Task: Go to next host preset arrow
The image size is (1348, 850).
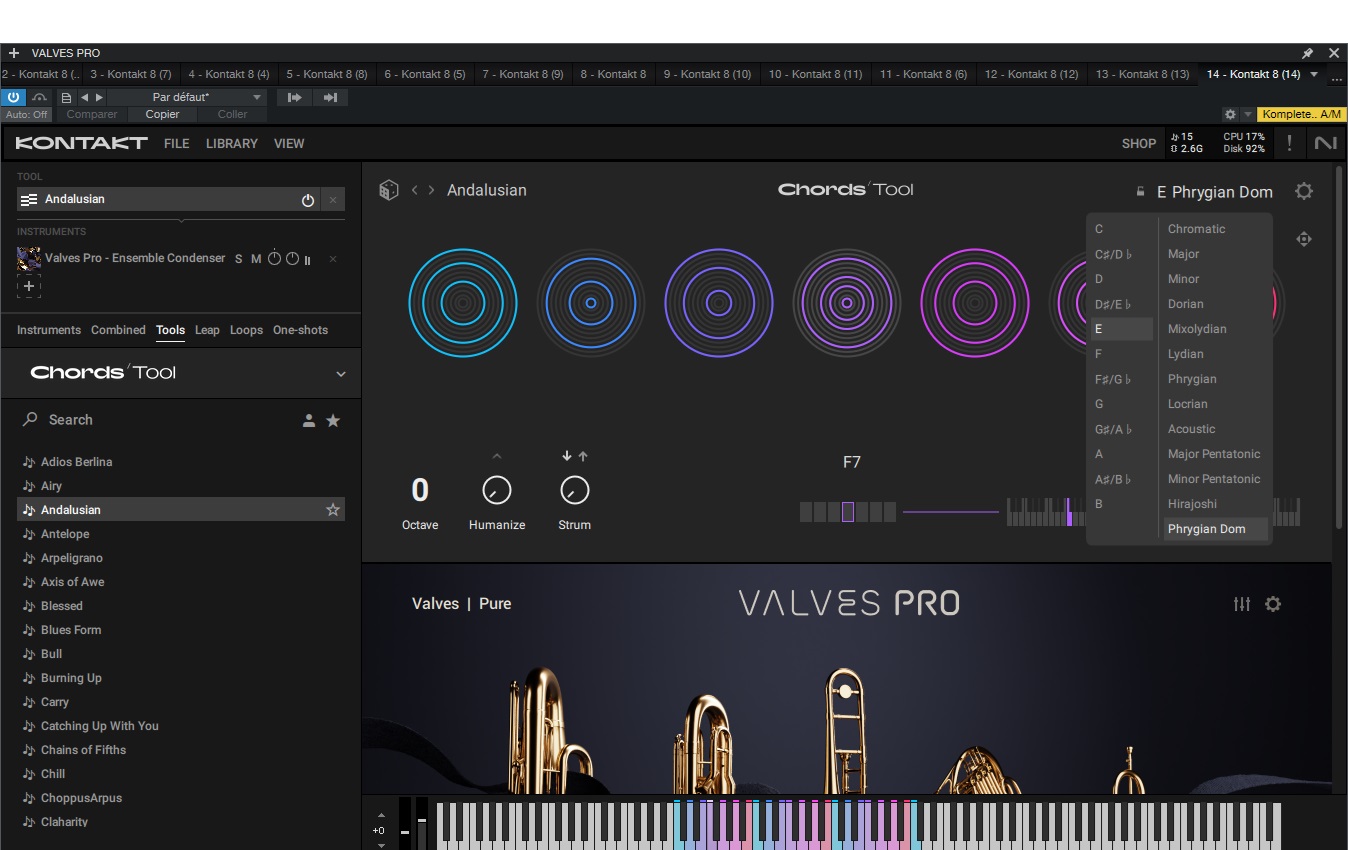Action: pyautogui.click(x=98, y=97)
